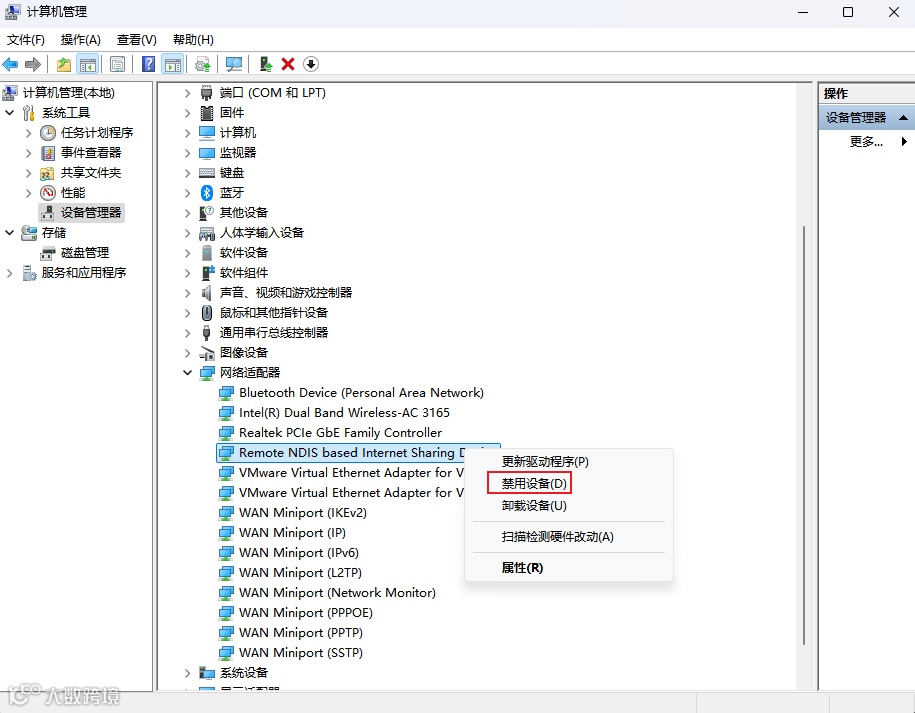The height and width of the screenshot is (713, 915).
Task: Select WAN Miniport (PPPOE) adapter
Action: click(306, 613)
